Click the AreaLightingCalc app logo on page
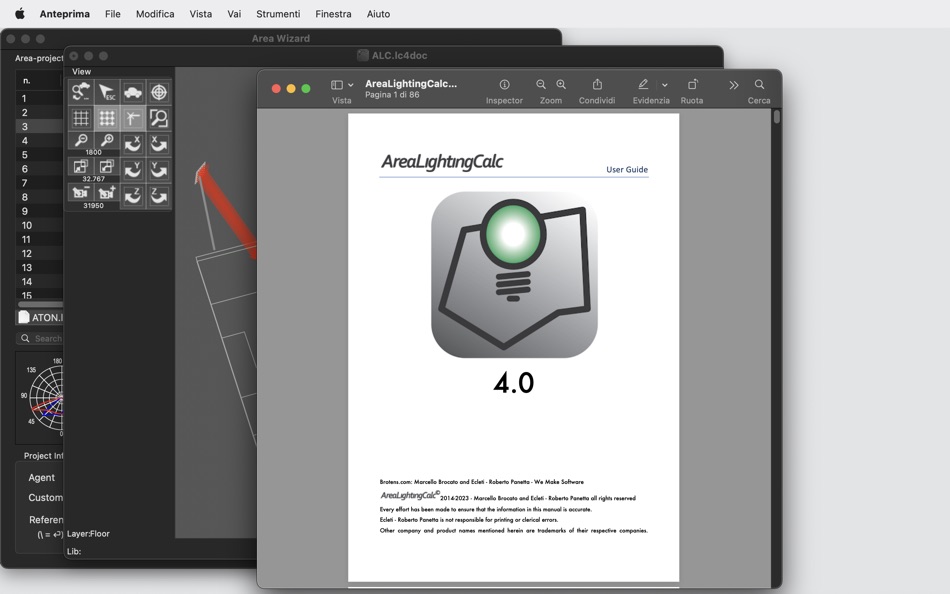This screenshot has height=594, width=950. point(514,275)
